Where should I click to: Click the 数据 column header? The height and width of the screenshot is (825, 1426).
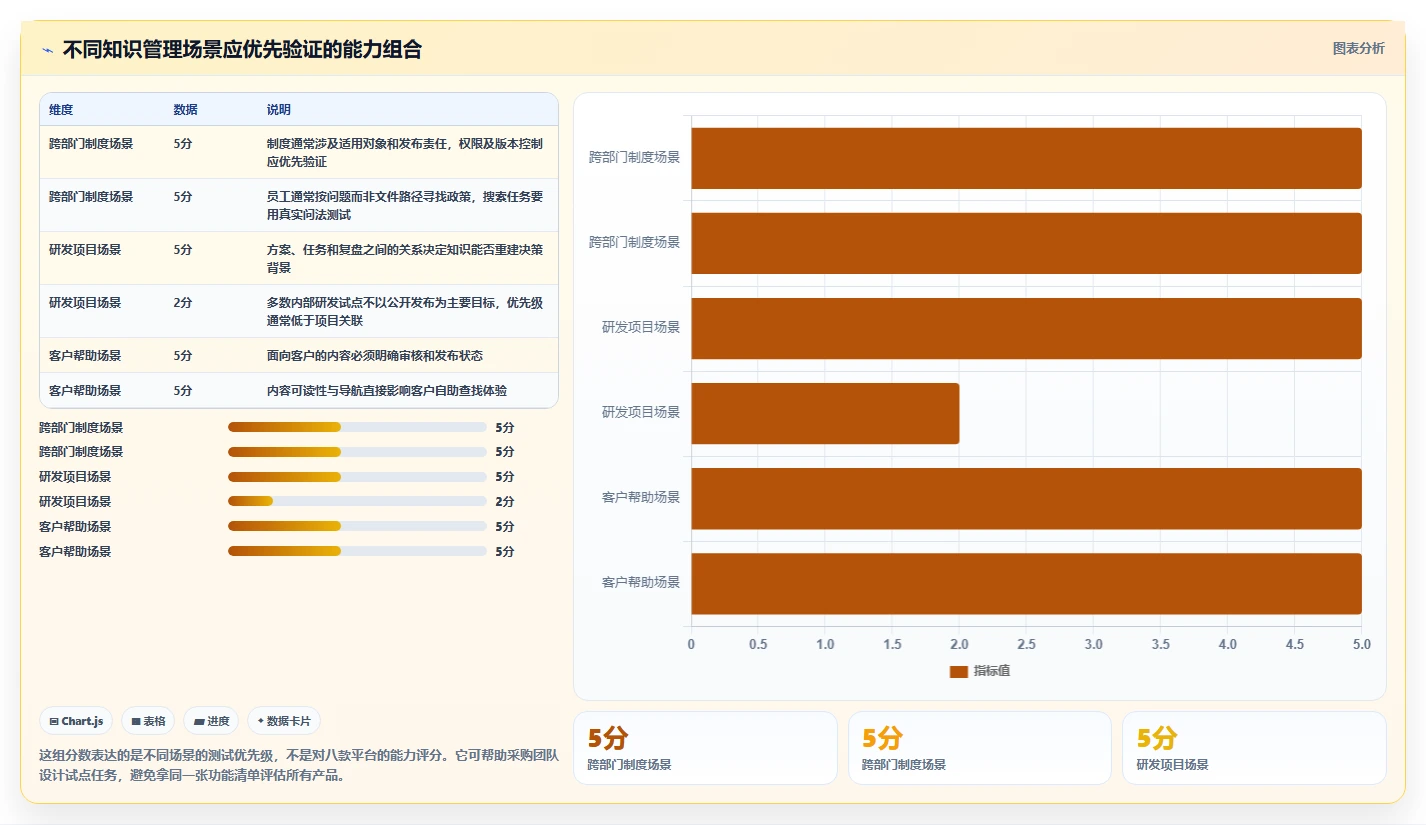[185, 110]
